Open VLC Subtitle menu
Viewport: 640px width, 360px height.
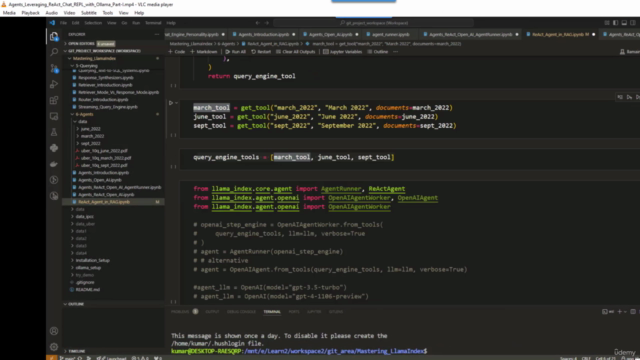89,13
